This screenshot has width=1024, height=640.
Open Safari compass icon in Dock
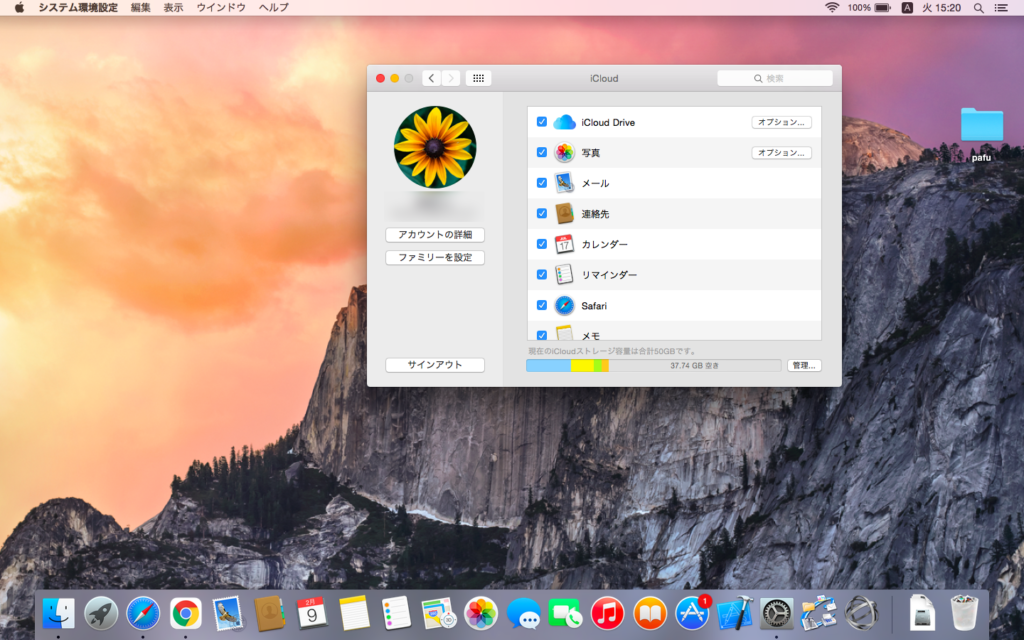pyautogui.click(x=144, y=613)
